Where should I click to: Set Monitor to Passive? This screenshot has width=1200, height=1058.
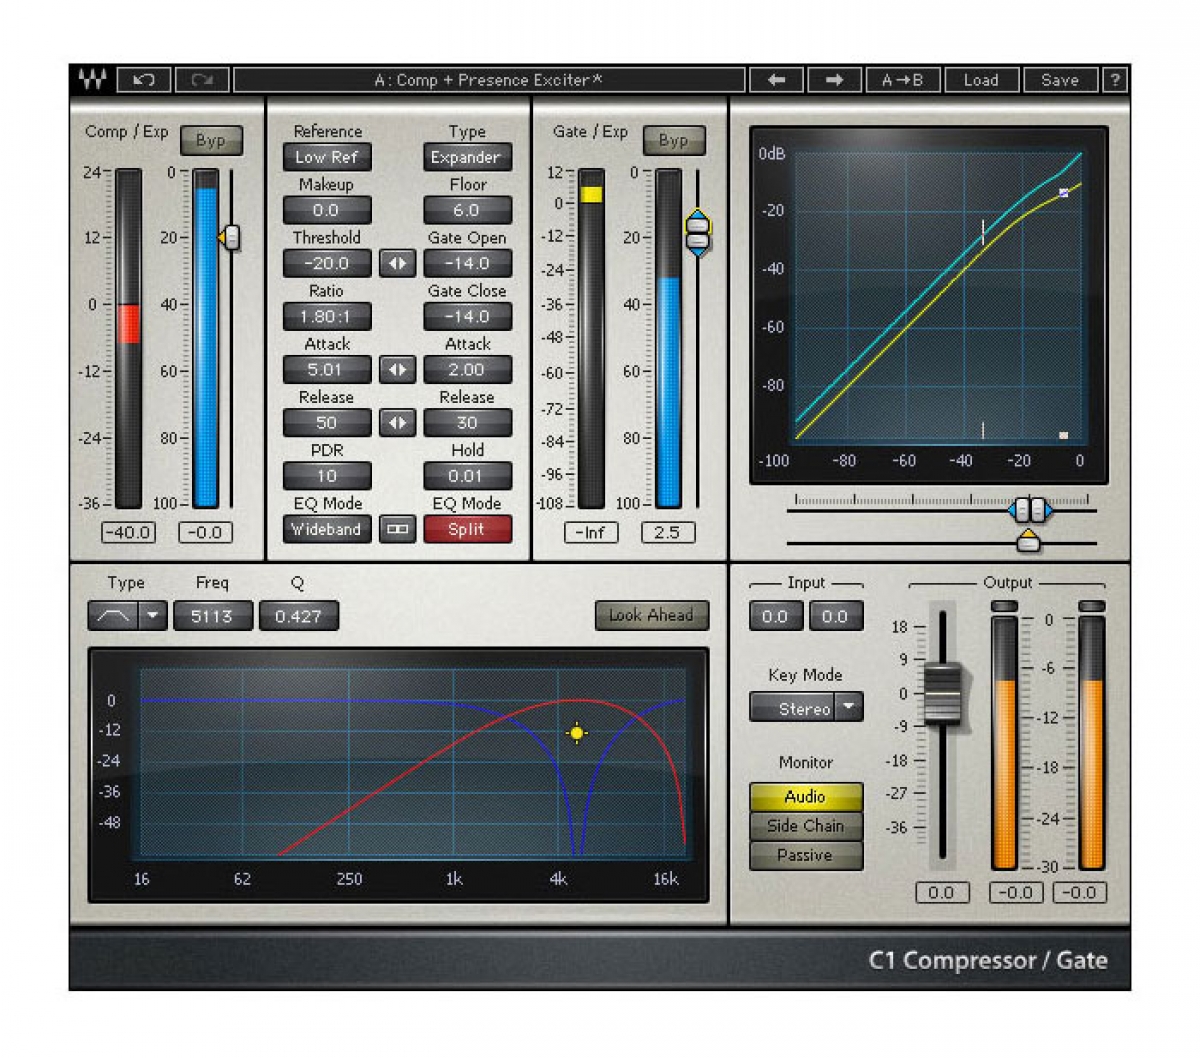click(x=806, y=855)
